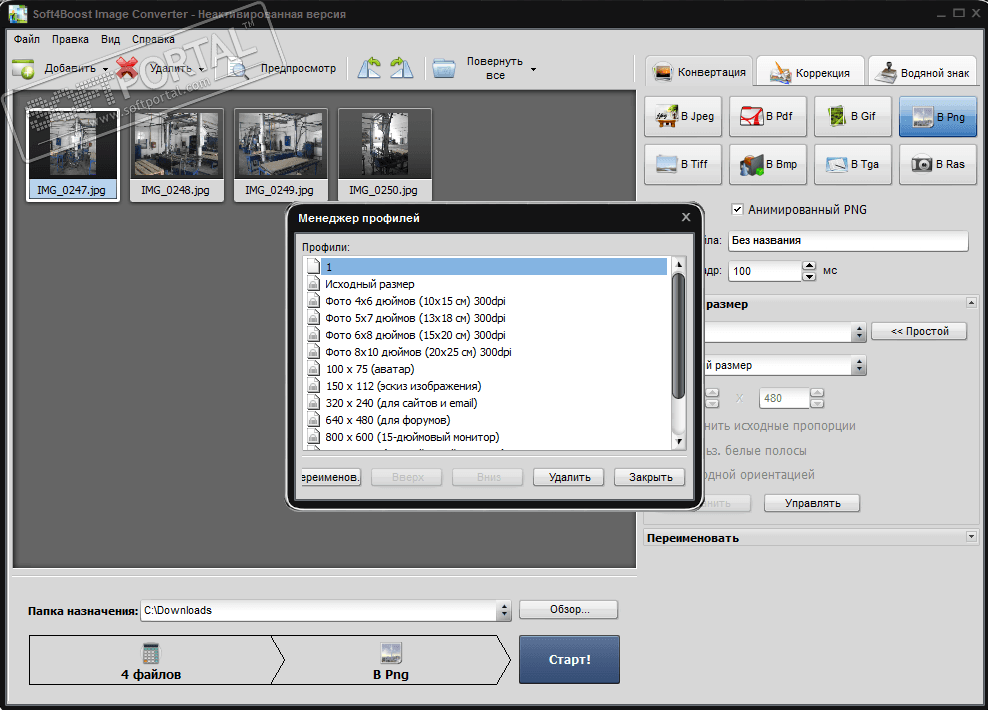988x710 pixels.
Task: Expand the Переименовать section
Action: click(x=971, y=537)
